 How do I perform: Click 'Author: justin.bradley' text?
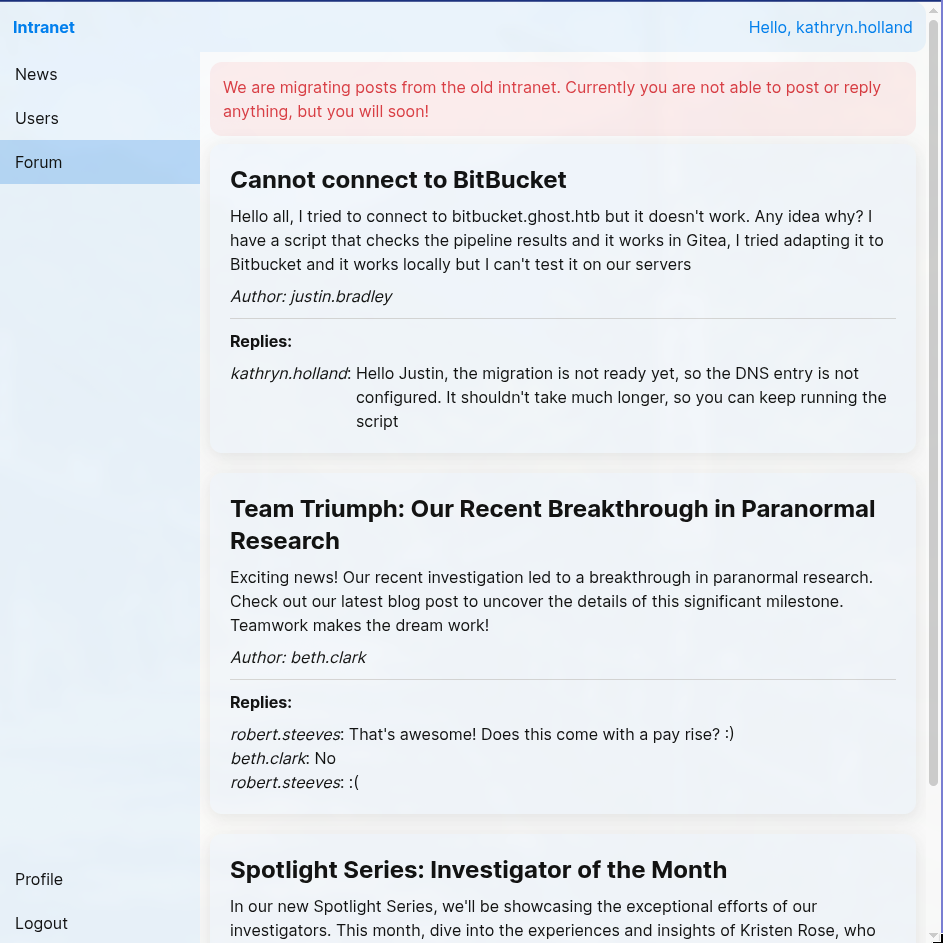[x=311, y=296]
